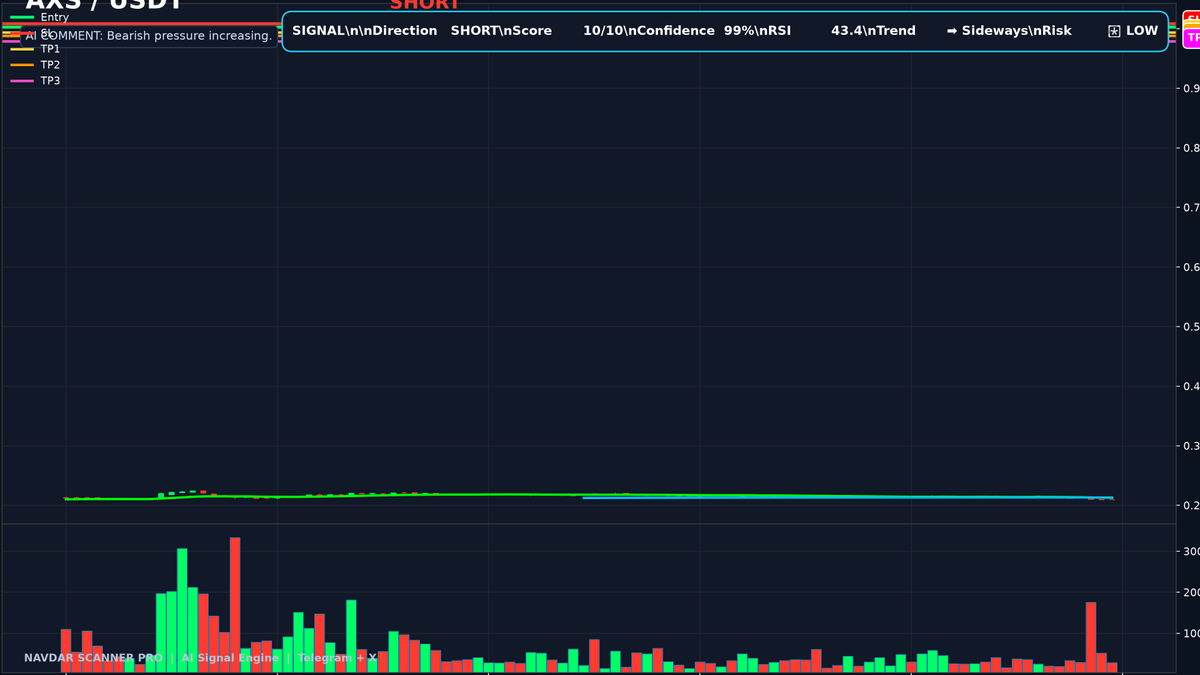Click the AI Signal Engine footer text

[230, 658]
